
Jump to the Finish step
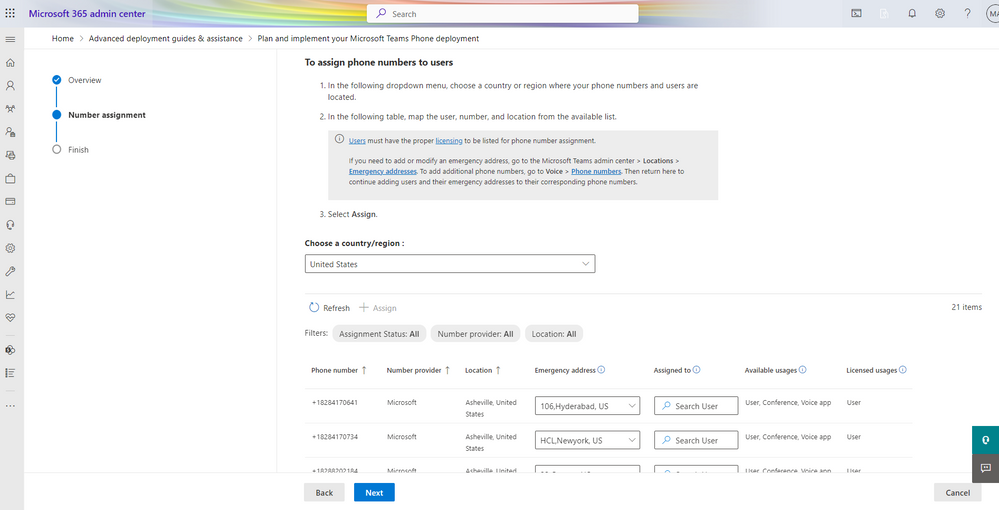[x=78, y=149]
